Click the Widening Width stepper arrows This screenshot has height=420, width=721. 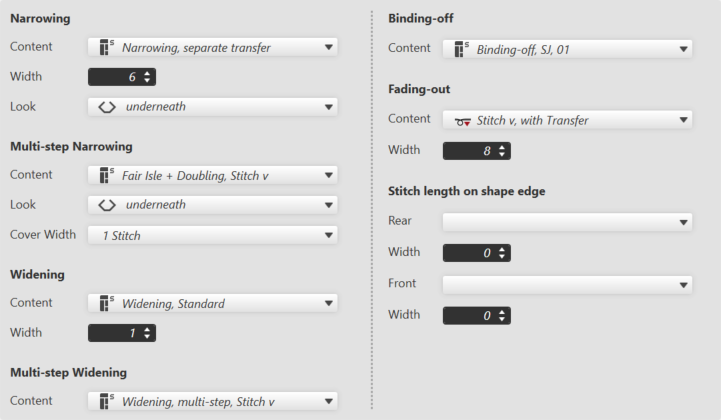pos(148,334)
